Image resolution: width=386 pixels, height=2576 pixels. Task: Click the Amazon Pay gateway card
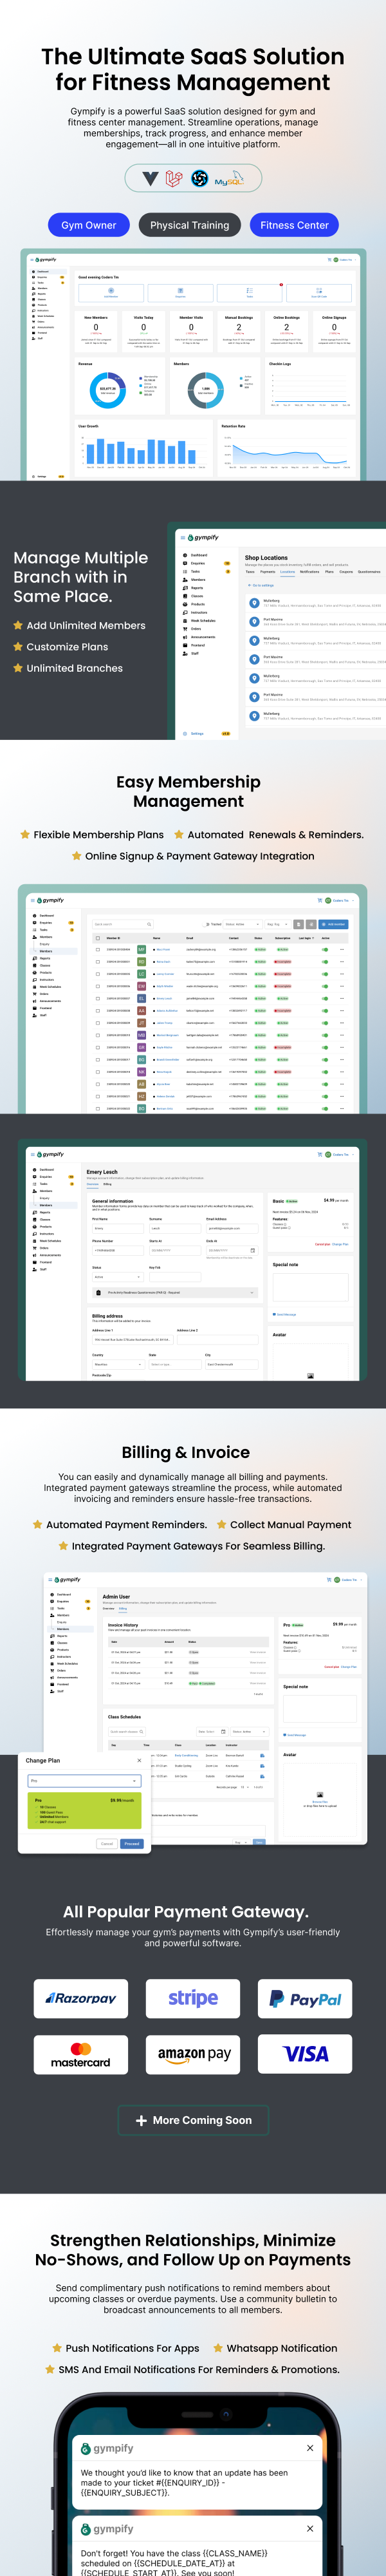(x=193, y=2054)
